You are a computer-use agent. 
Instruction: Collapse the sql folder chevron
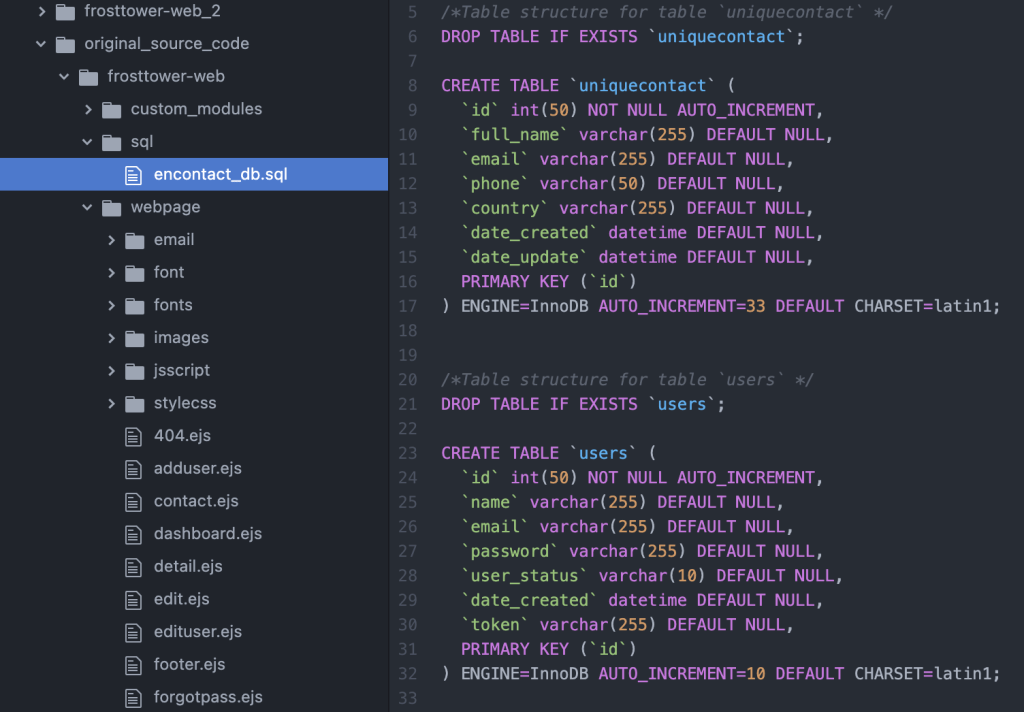pyautogui.click(x=88, y=142)
